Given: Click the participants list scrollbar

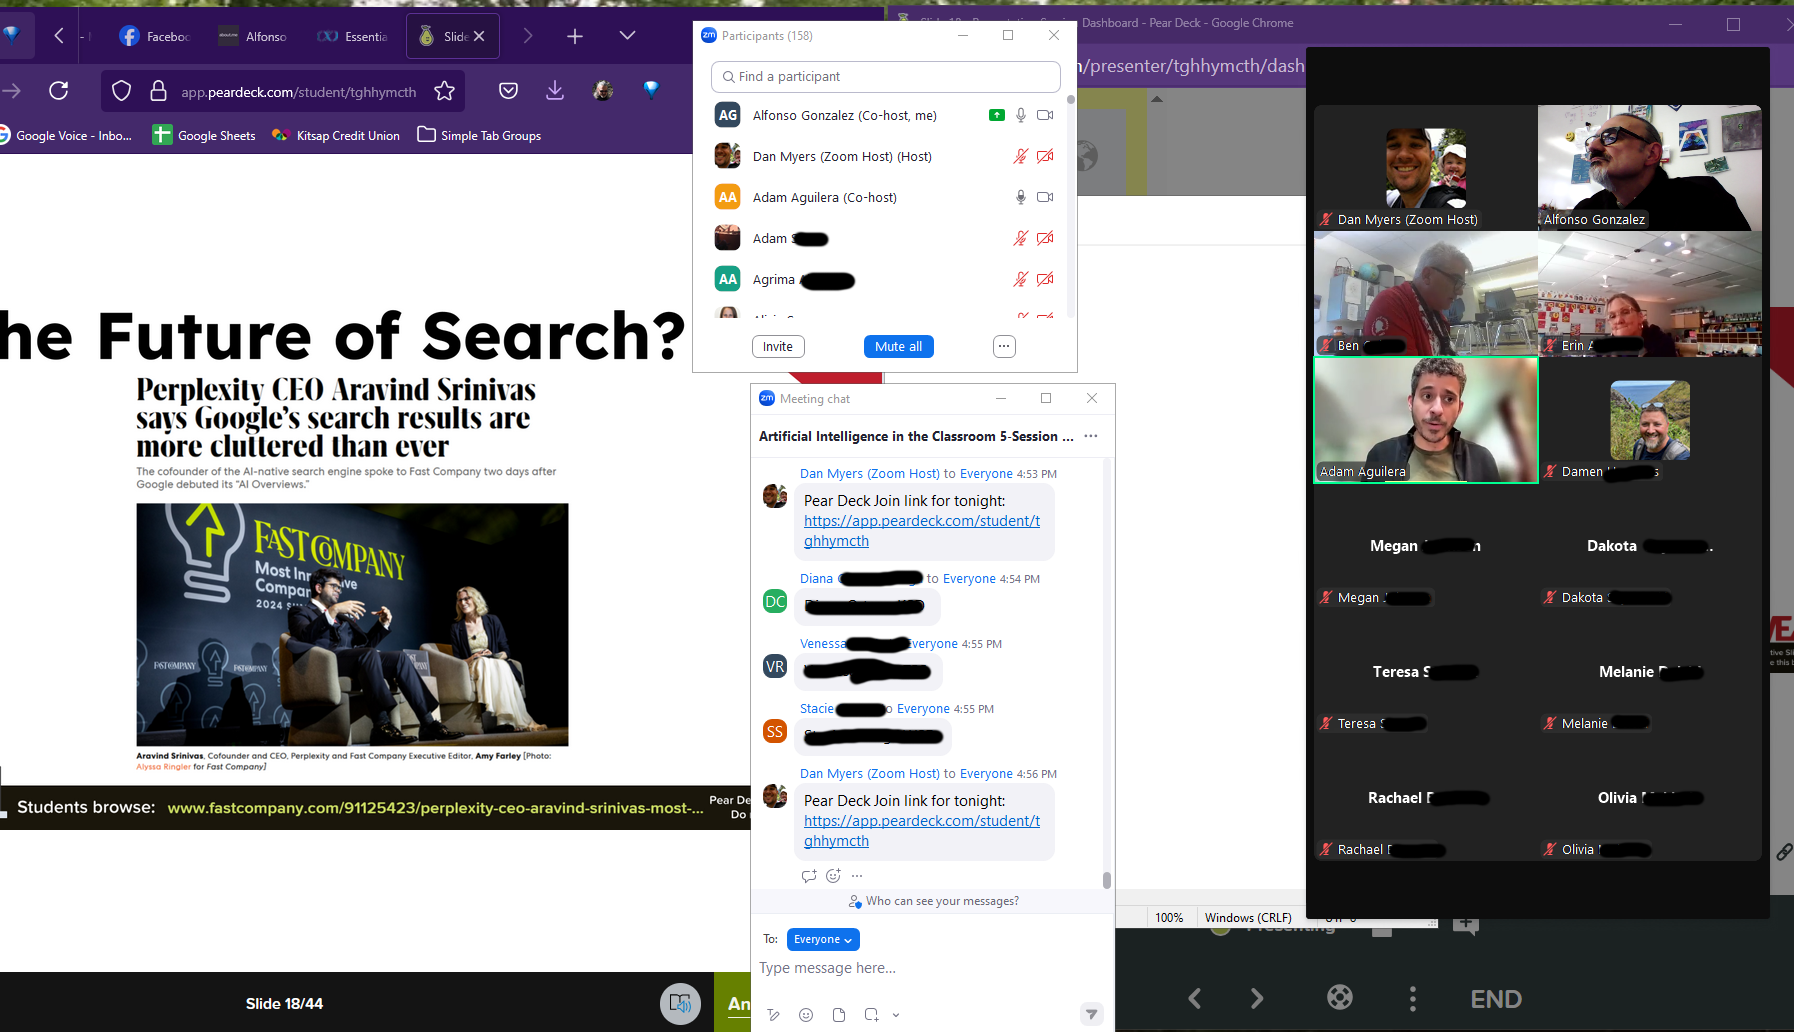Looking at the screenshot, I should click(x=1071, y=100).
